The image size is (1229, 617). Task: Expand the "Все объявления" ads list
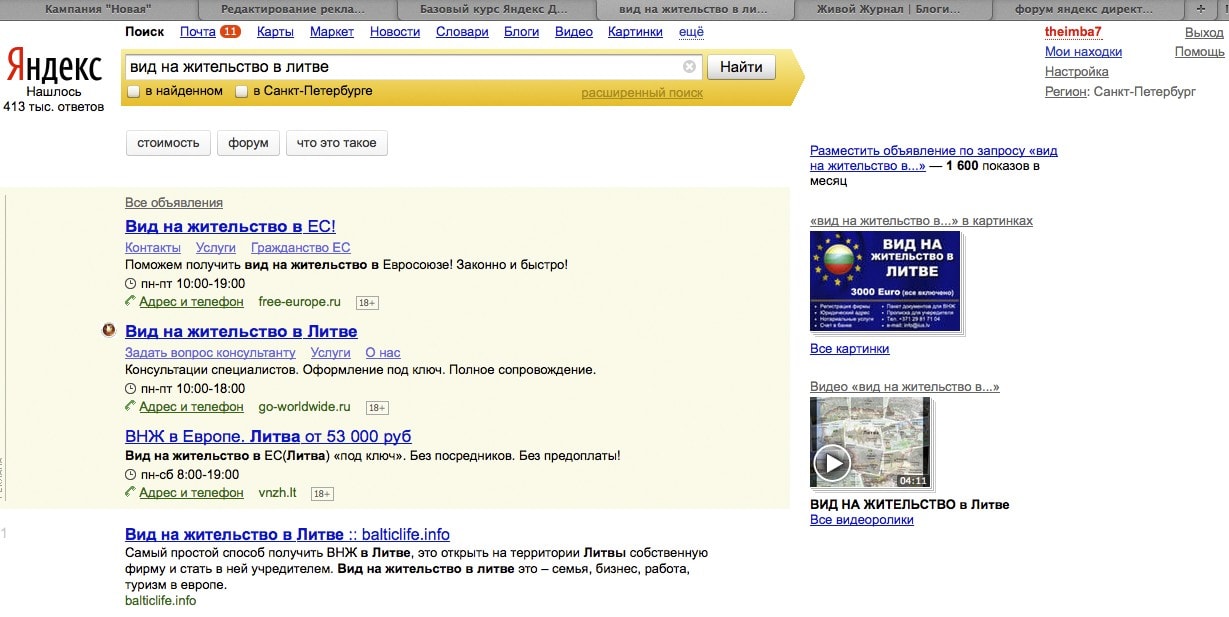coord(174,203)
